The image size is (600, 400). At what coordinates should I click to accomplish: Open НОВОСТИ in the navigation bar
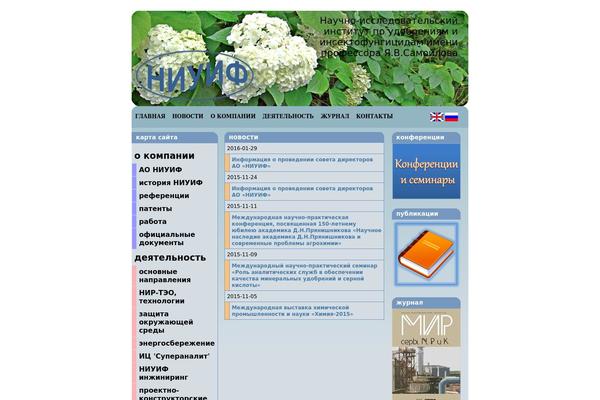[x=188, y=116]
